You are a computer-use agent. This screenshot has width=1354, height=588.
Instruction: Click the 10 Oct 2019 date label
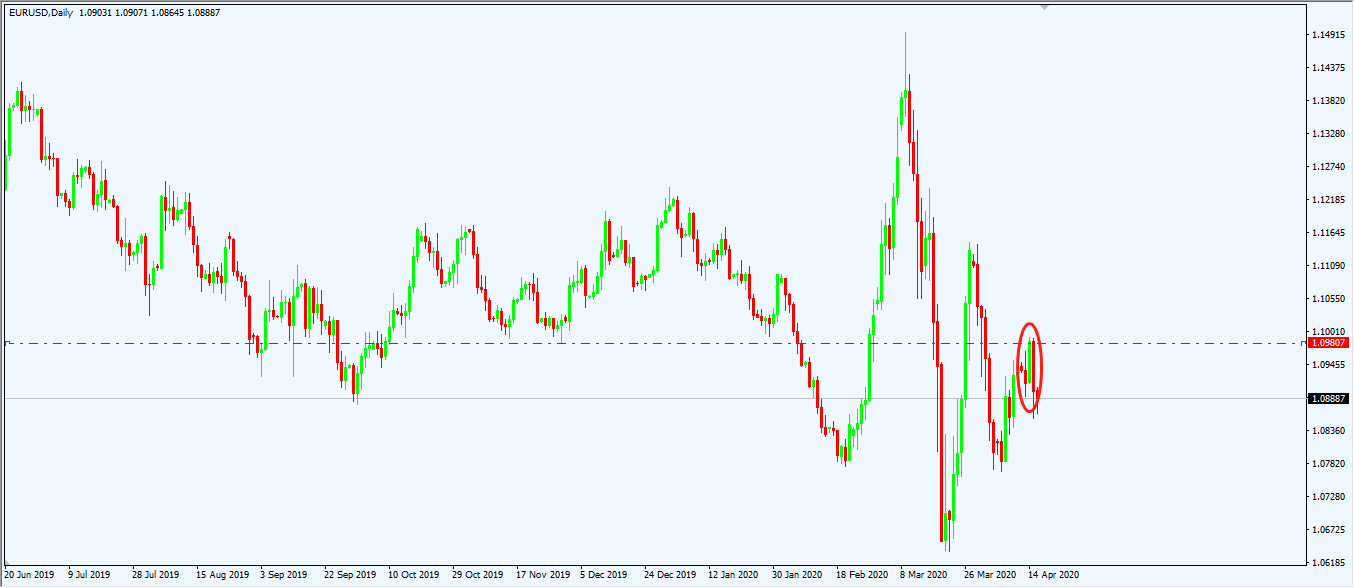pyautogui.click(x=414, y=576)
